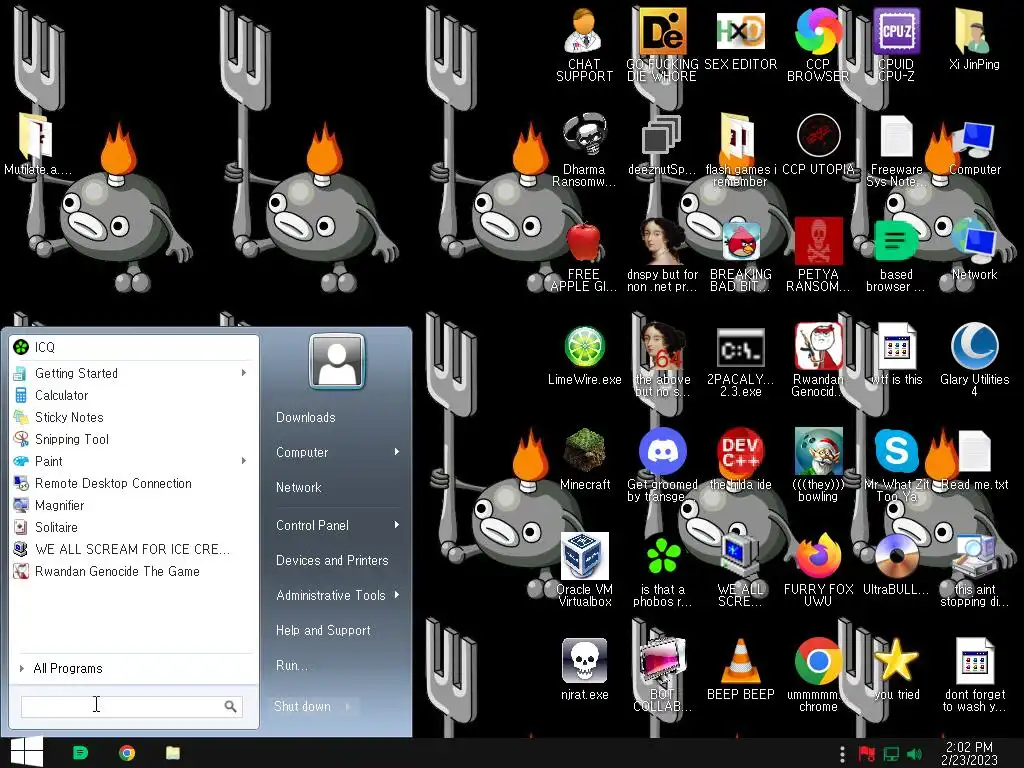Open the BEEP BEEP VLC cone icon
The image size is (1024, 768).
[x=740, y=670]
